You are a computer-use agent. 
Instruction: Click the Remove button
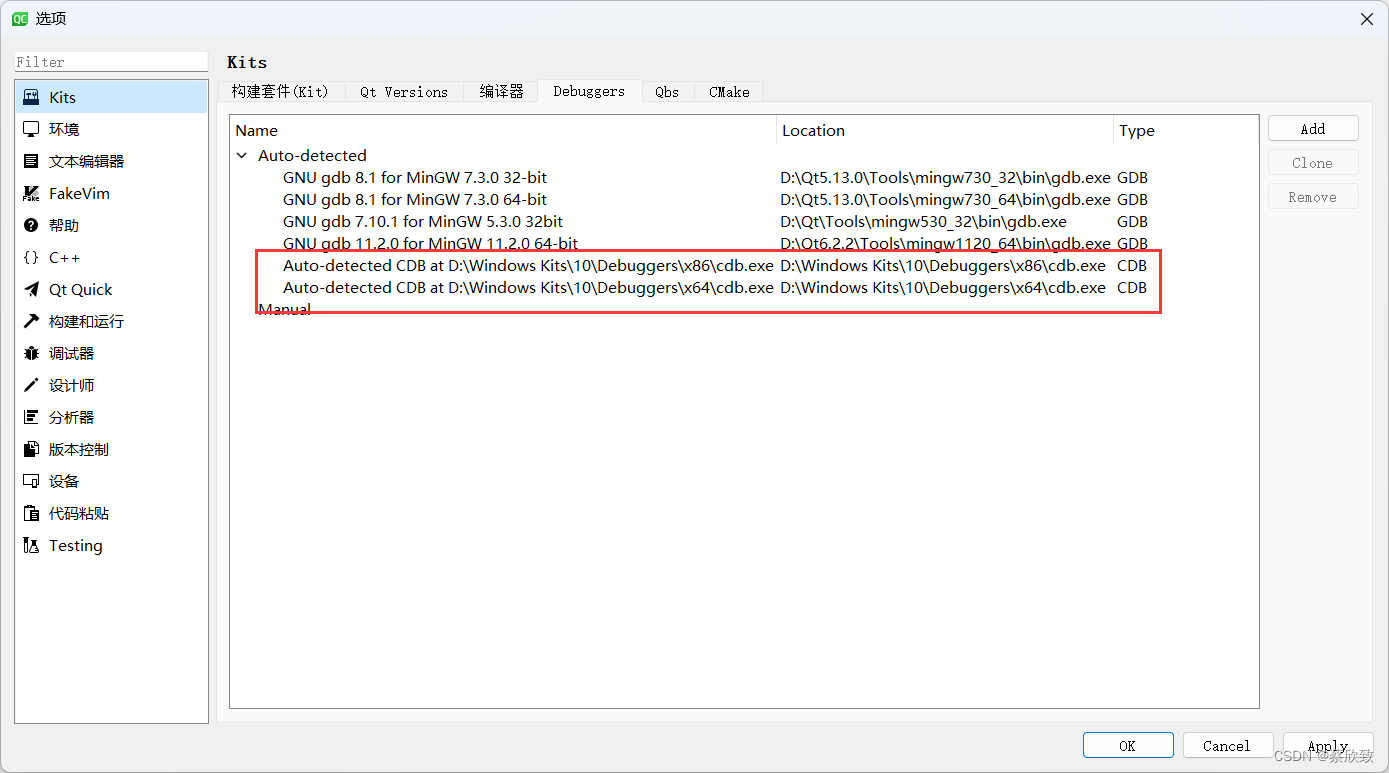pyautogui.click(x=1313, y=197)
